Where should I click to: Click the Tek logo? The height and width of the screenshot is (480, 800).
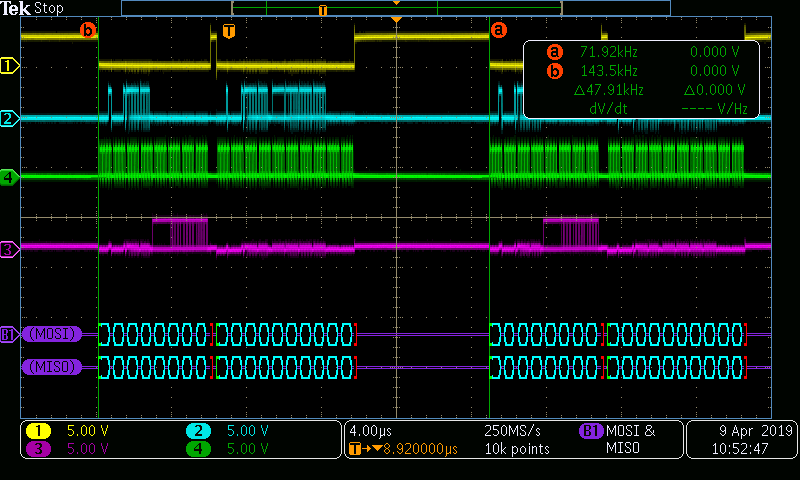[x=16, y=8]
